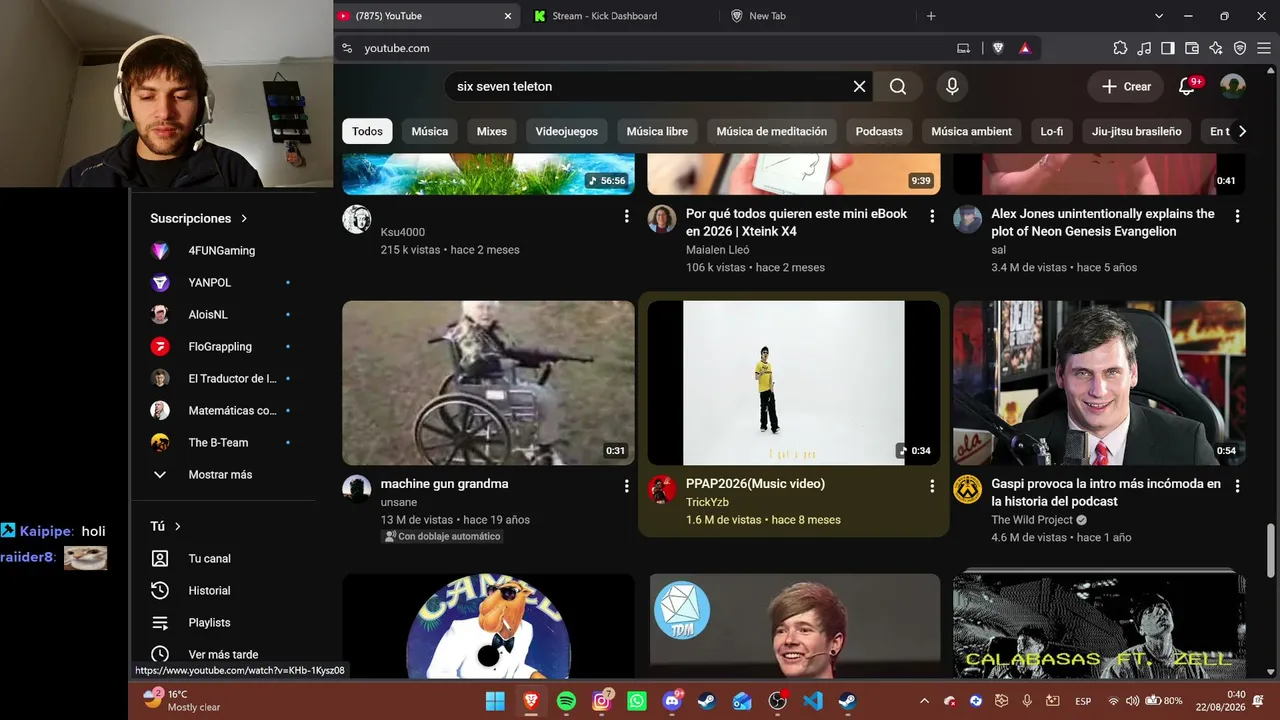The height and width of the screenshot is (720, 1280).
Task: Click the install app icon in address bar
Action: (963, 48)
